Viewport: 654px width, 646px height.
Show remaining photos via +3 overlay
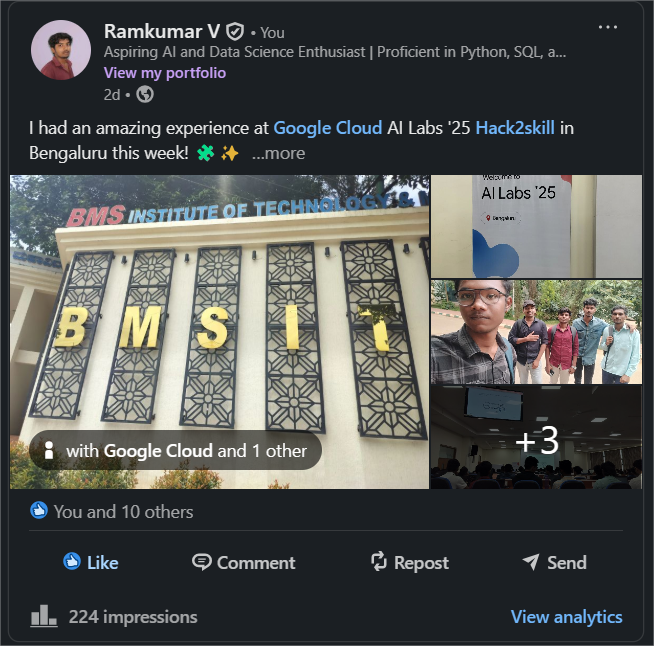pyautogui.click(x=536, y=439)
